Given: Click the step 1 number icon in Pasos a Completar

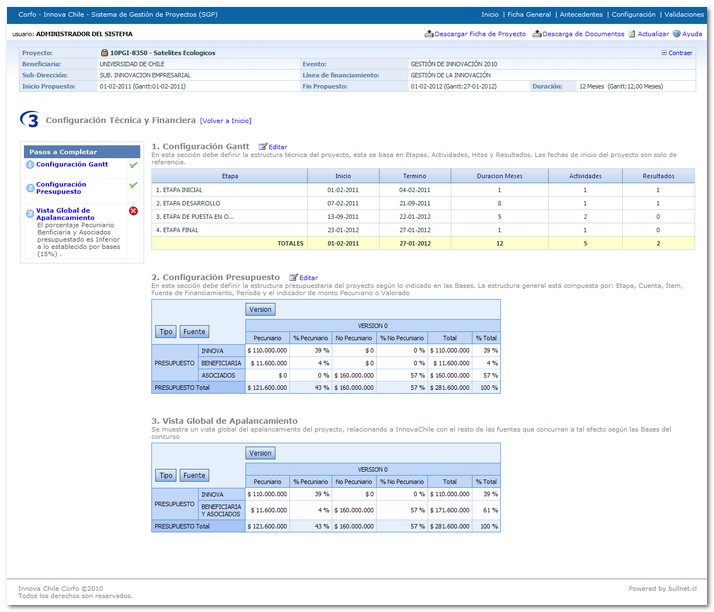Looking at the screenshot, I should (30, 164).
